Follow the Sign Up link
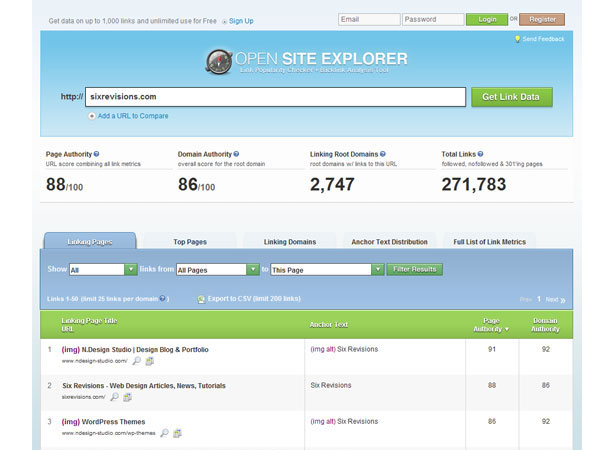Image resolution: width=615 pixels, height=450 pixels. (241, 21)
